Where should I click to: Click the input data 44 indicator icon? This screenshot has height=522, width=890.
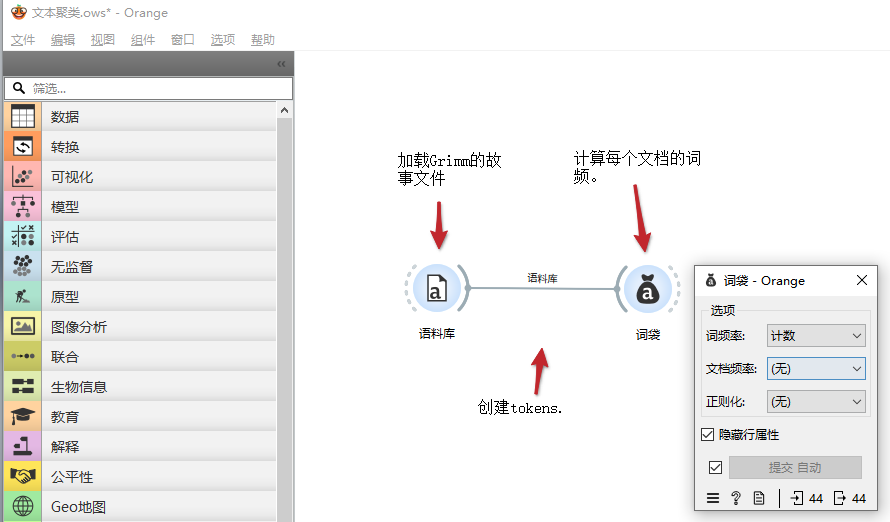coord(797,498)
